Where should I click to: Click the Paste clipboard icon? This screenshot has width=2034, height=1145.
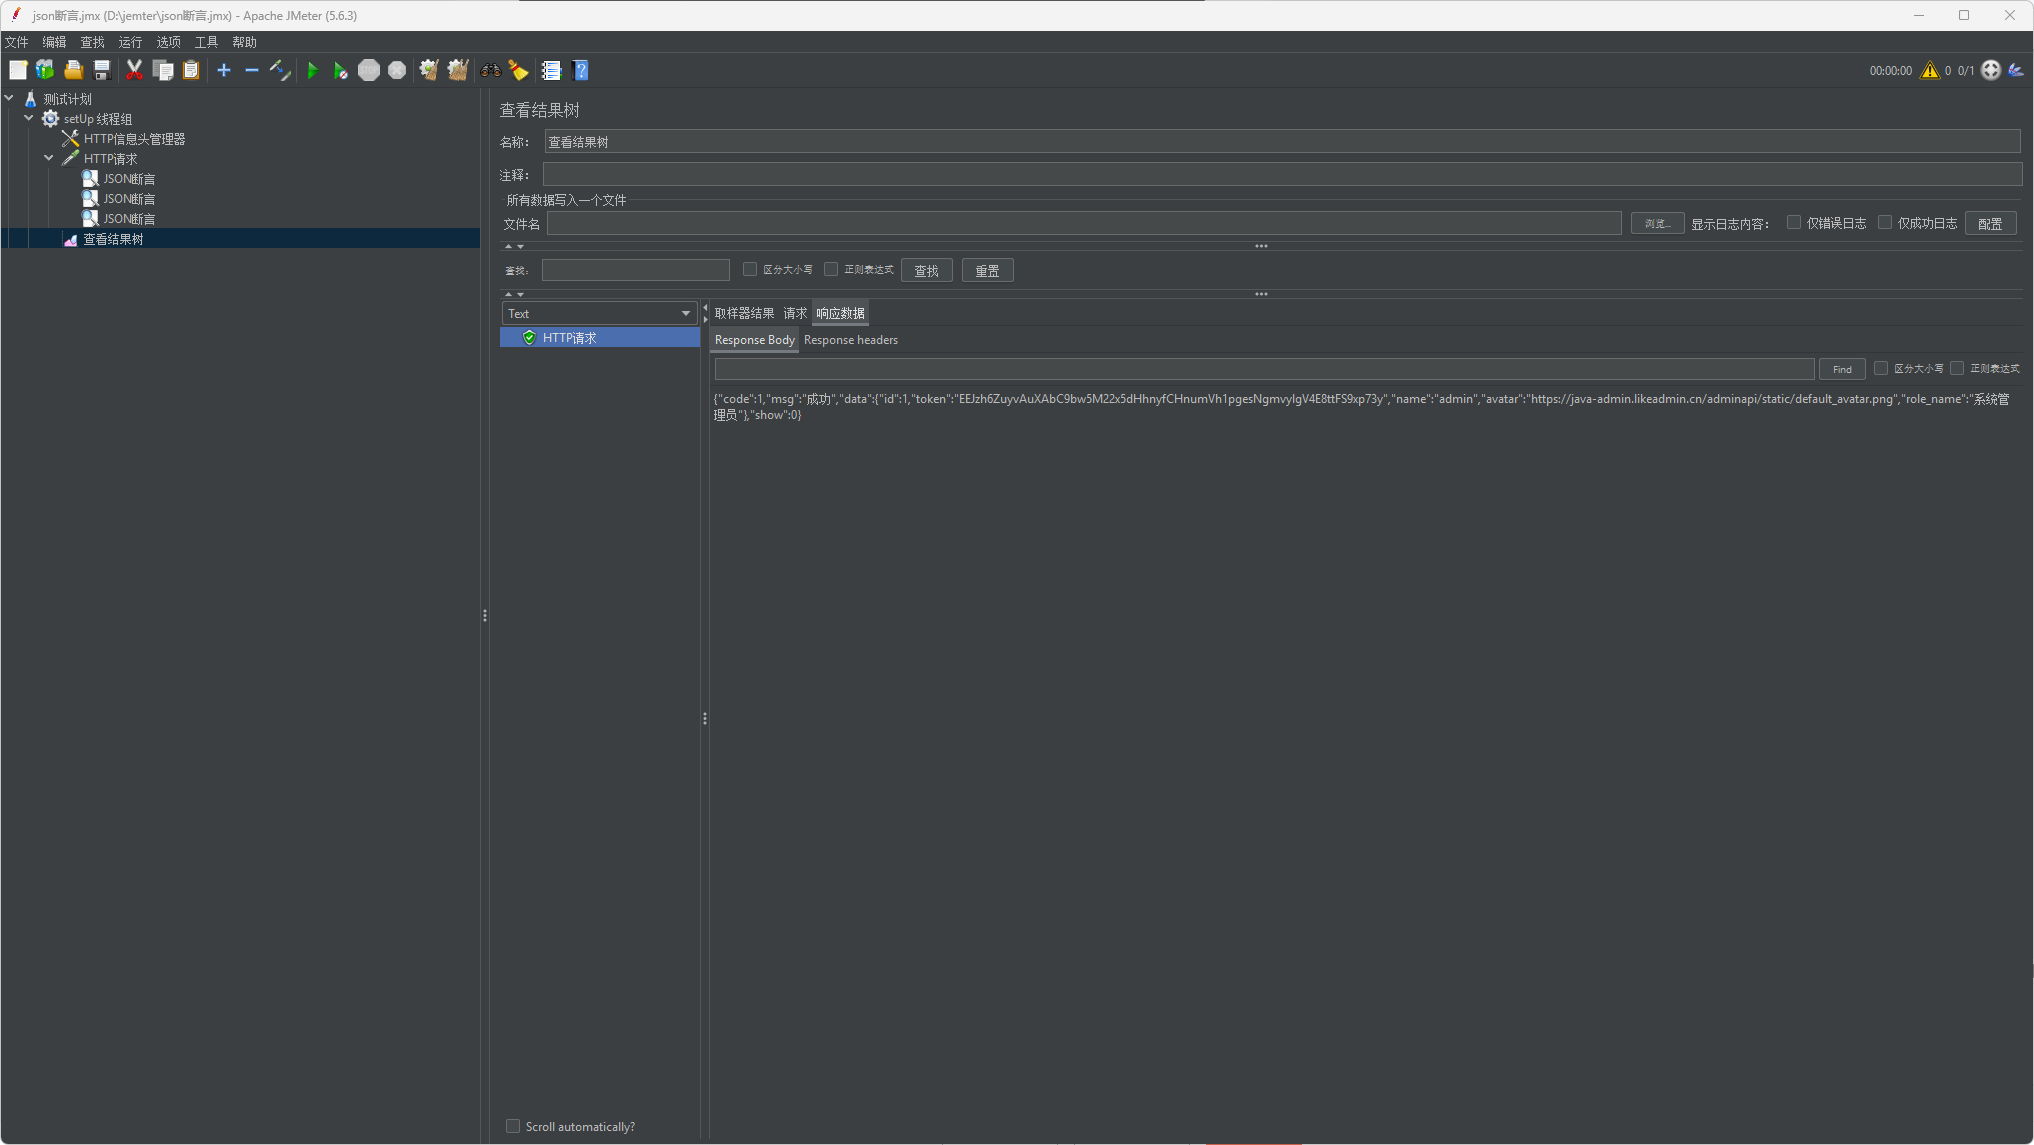click(191, 70)
